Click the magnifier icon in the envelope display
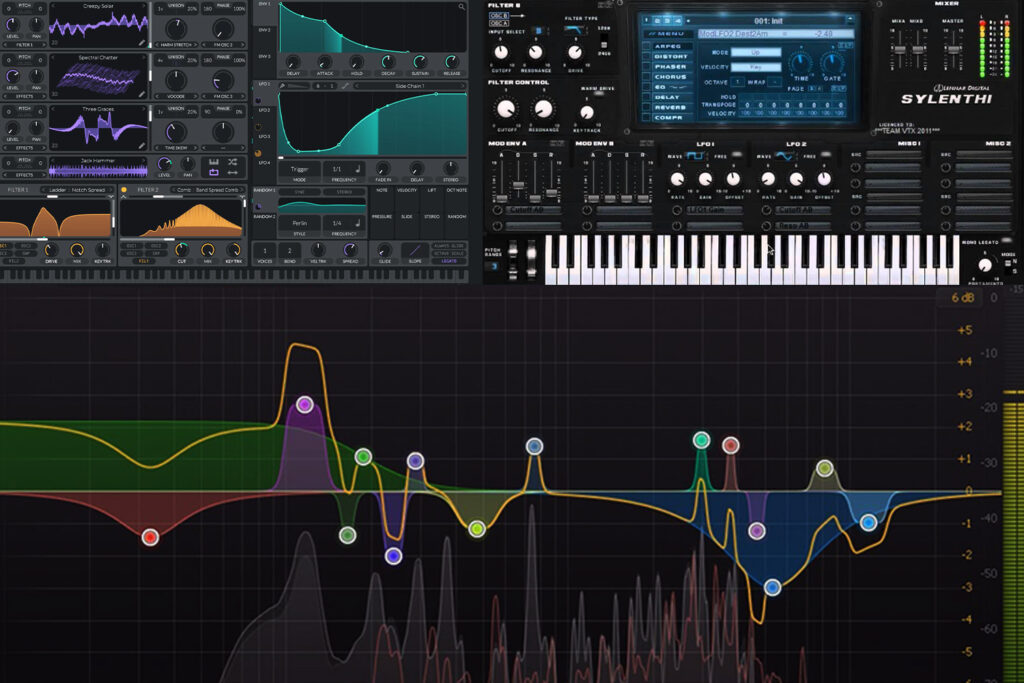Screen dimensions: 1024x683 [x=462, y=7]
